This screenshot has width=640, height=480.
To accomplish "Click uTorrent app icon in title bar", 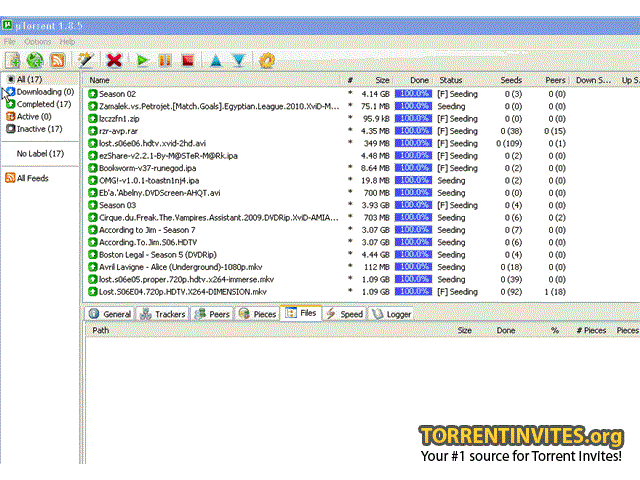I will click(7, 25).
